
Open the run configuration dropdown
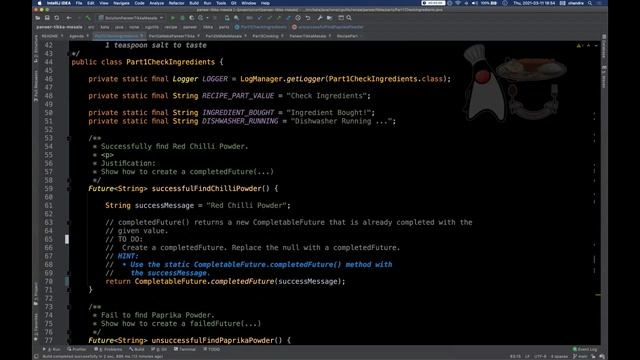pyautogui.click(x=131, y=18)
